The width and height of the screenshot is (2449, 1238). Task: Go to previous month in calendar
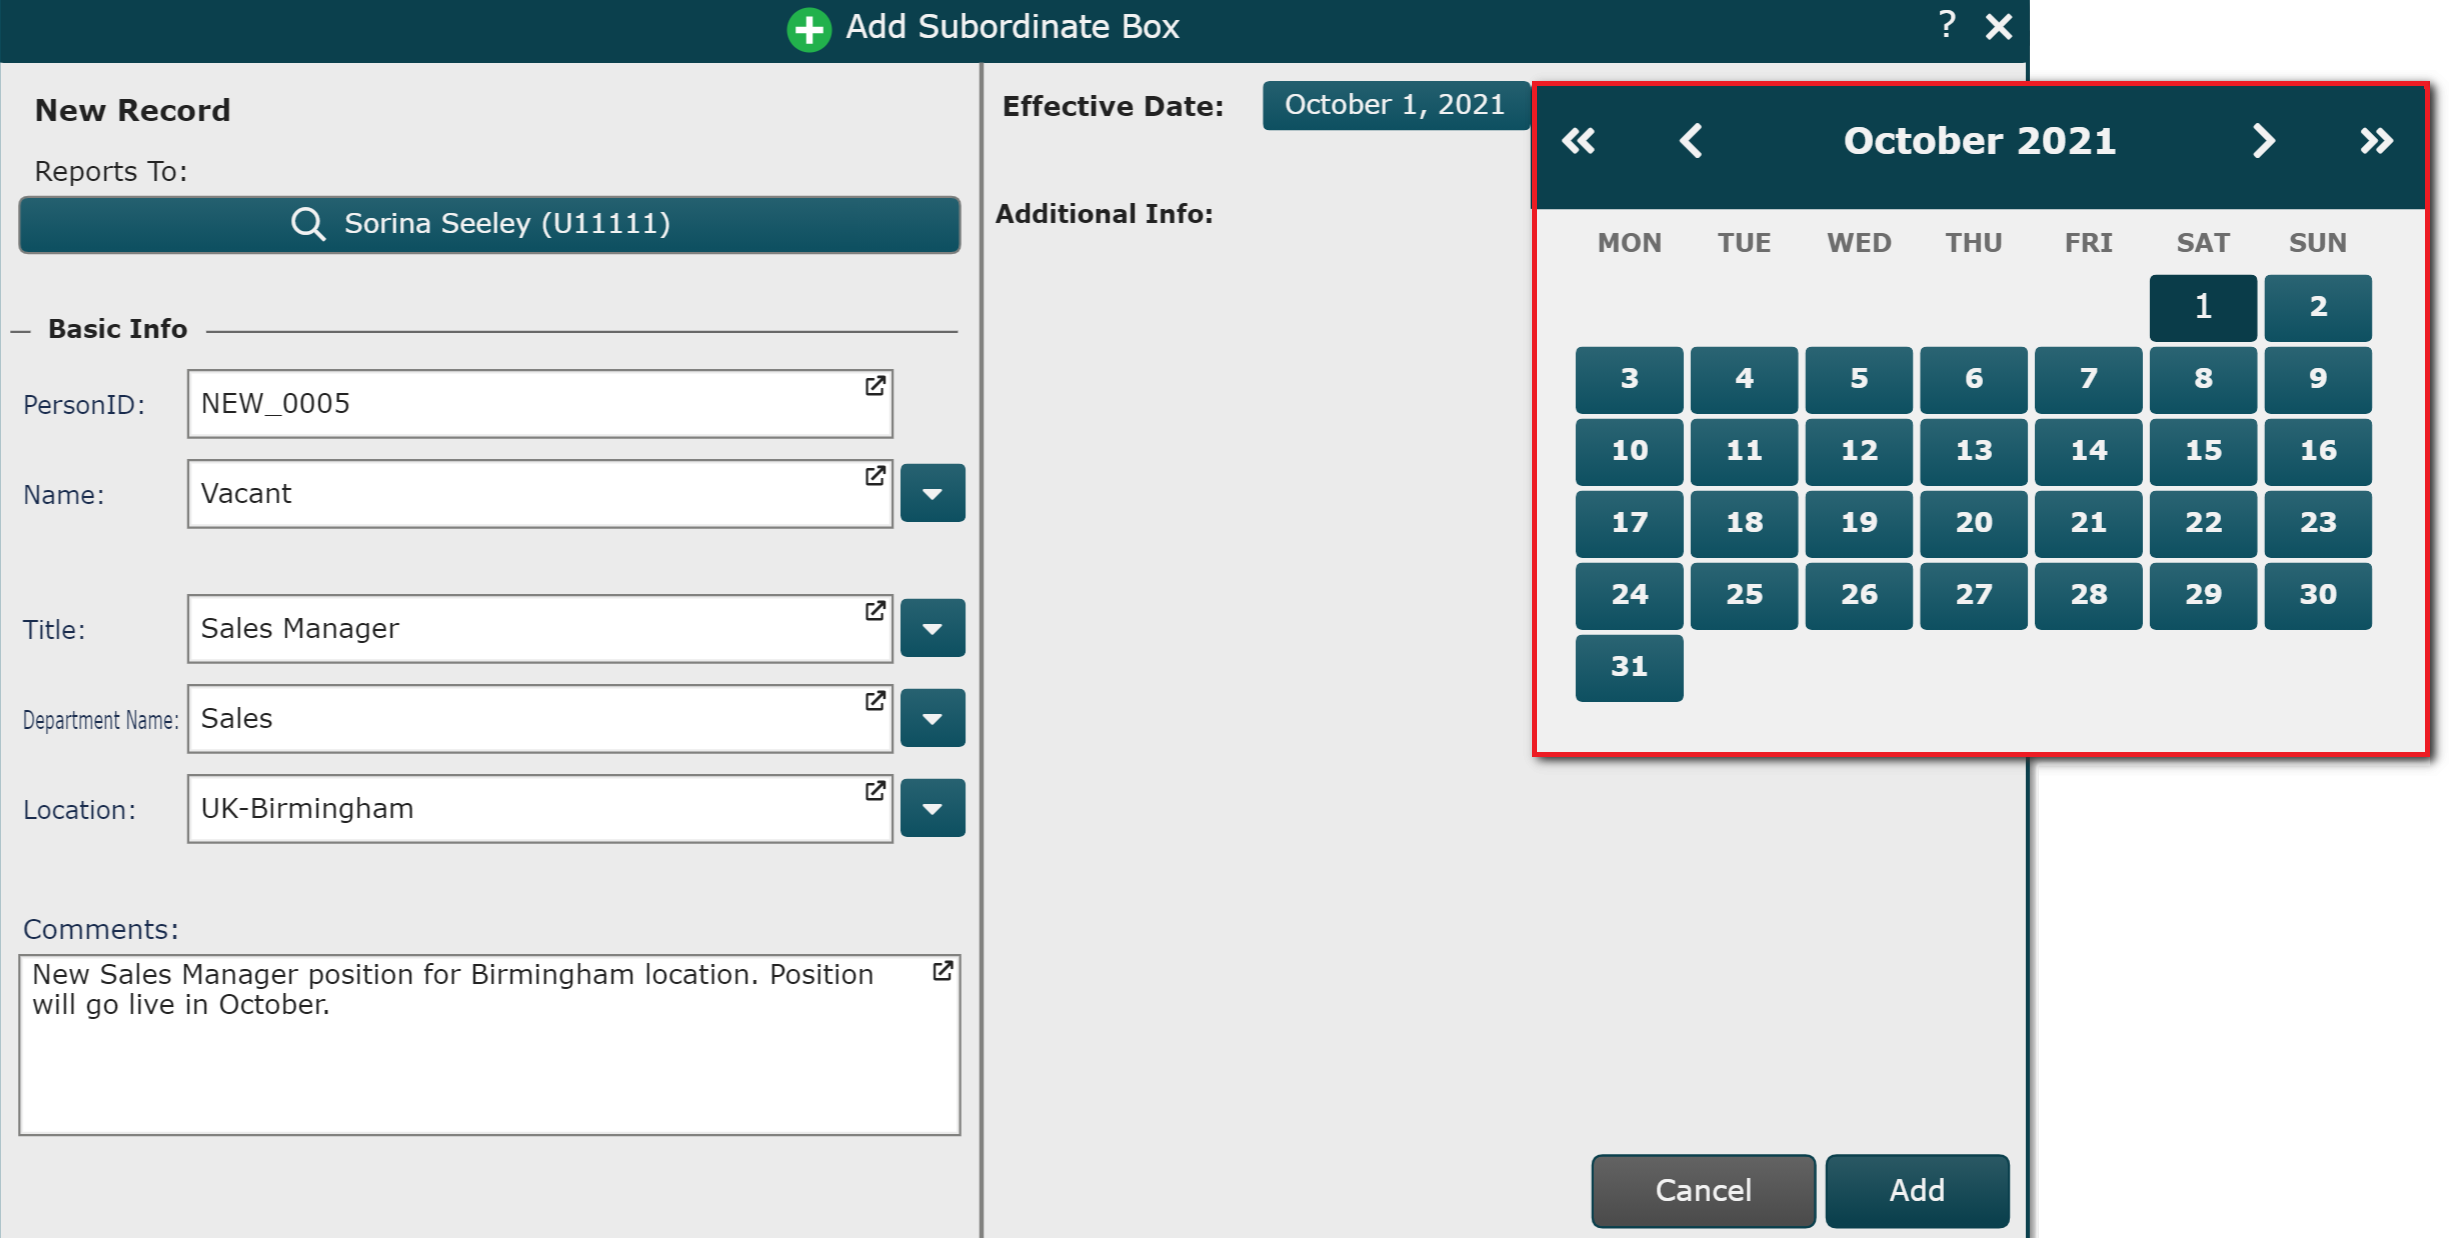coord(1691,141)
